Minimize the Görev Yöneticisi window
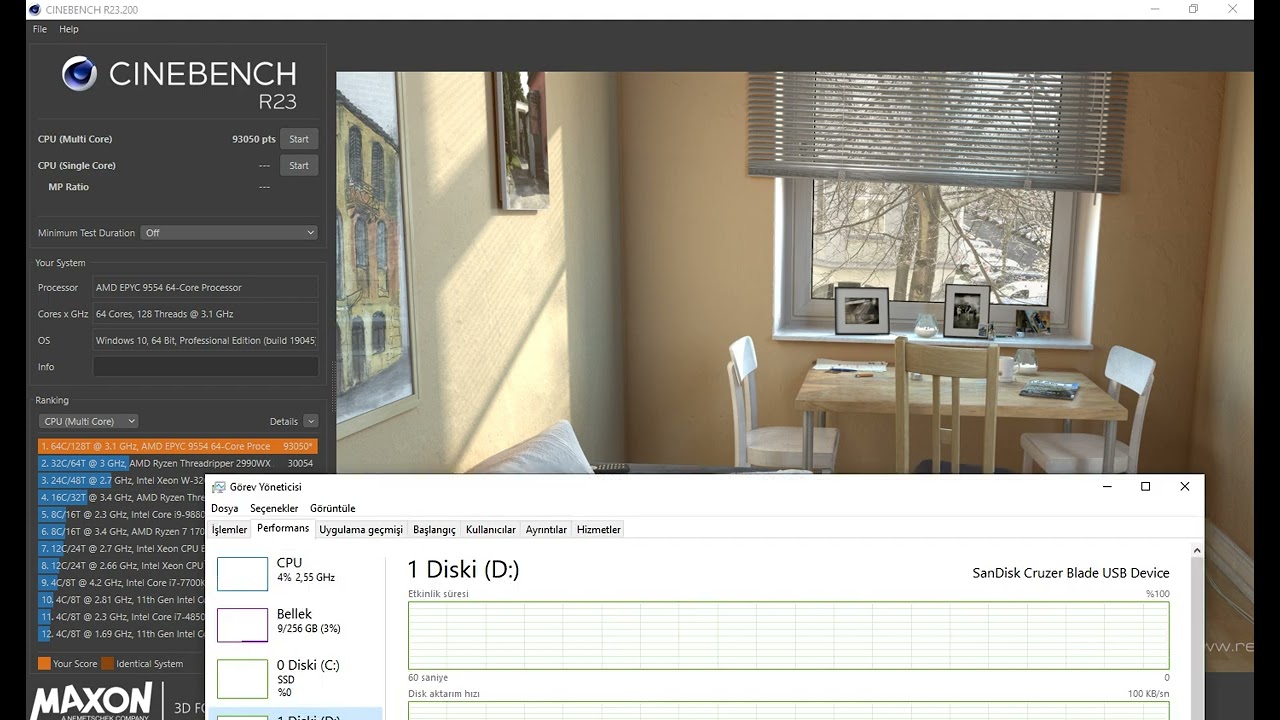Screen dimensions: 1280x720 (1107, 487)
